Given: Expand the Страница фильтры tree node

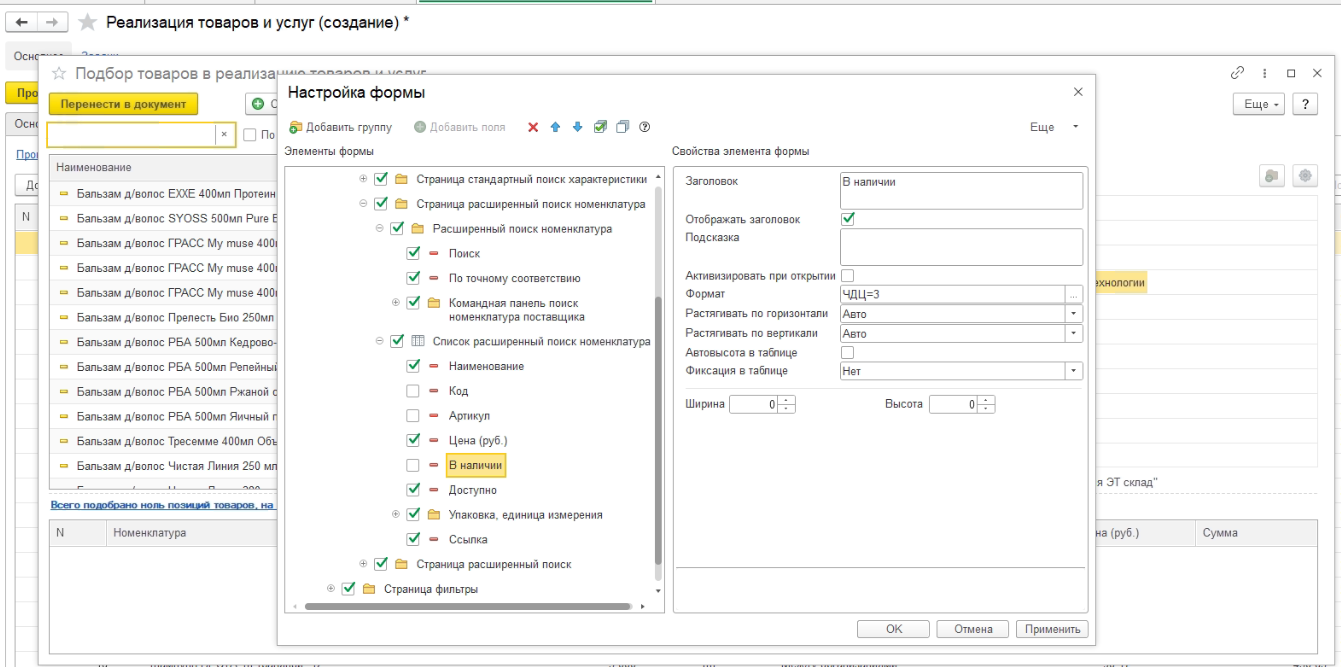Looking at the screenshot, I should pos(331,589).
